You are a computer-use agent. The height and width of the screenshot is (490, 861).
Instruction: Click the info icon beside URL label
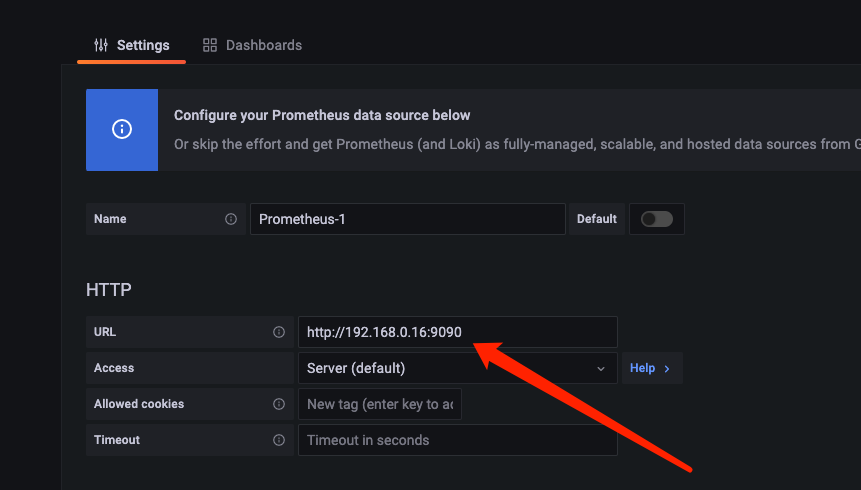279,332
